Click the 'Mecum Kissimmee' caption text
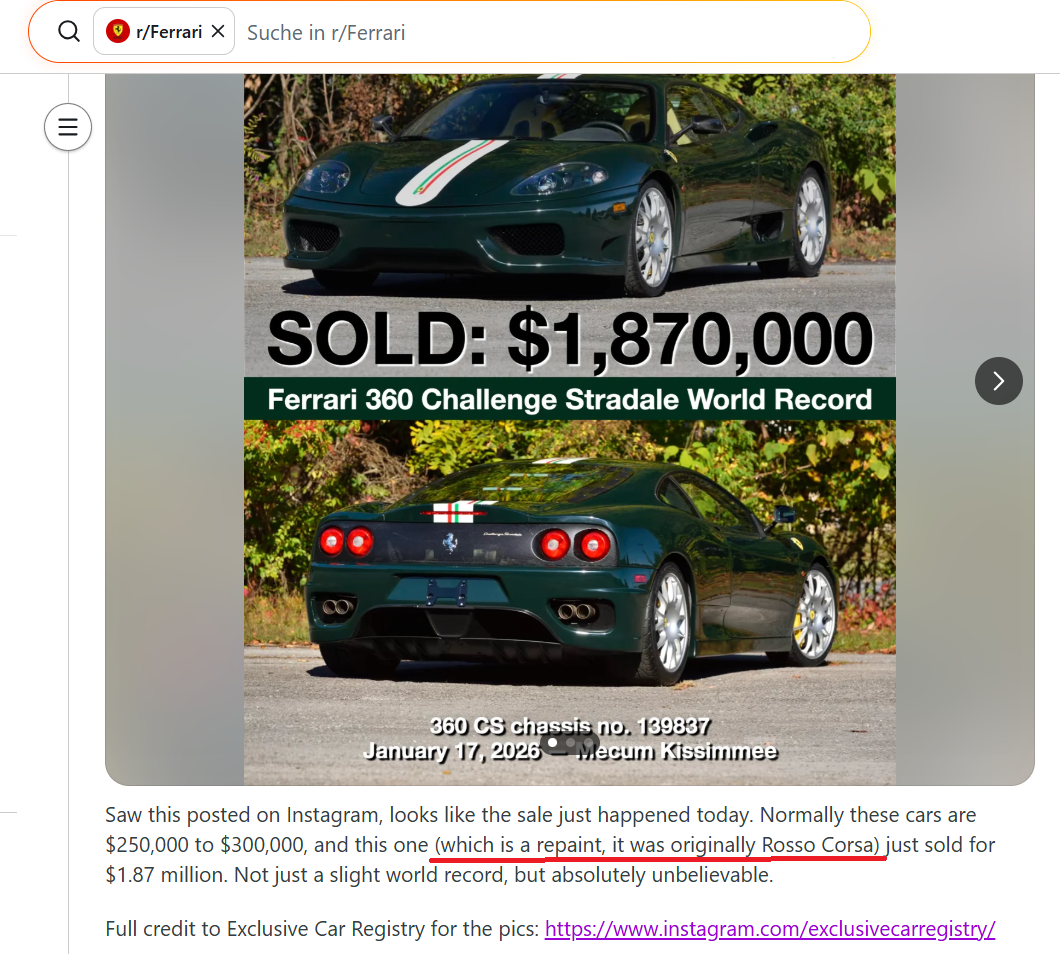The width and height of the screenshot is (1060, 954). point(677,751)
